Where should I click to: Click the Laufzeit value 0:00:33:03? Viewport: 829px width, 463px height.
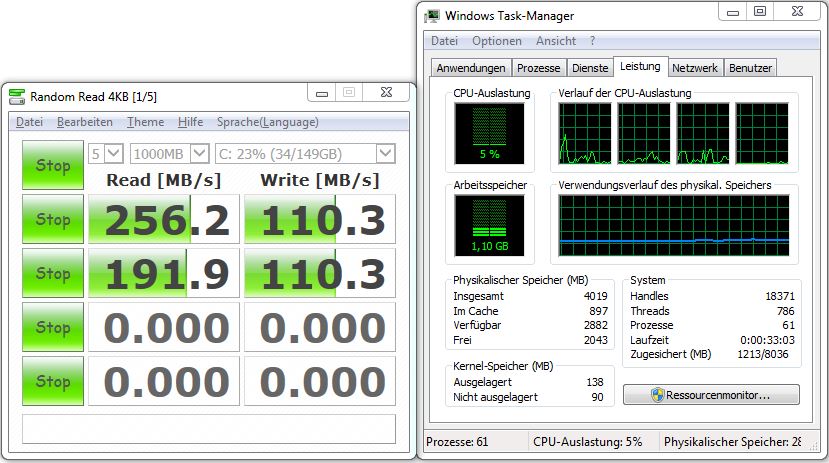(x=767, y=340)
